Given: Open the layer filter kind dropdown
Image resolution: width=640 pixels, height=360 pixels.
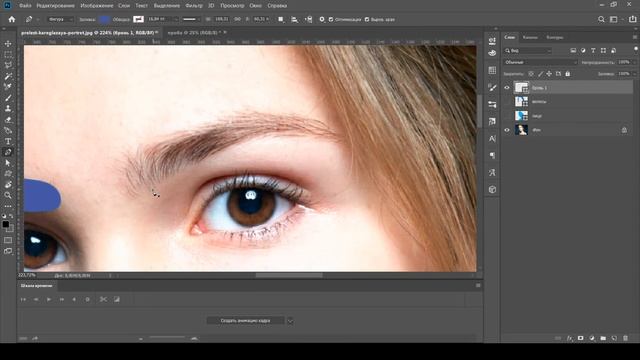Looking at the screenshot, I should point(528,51).
